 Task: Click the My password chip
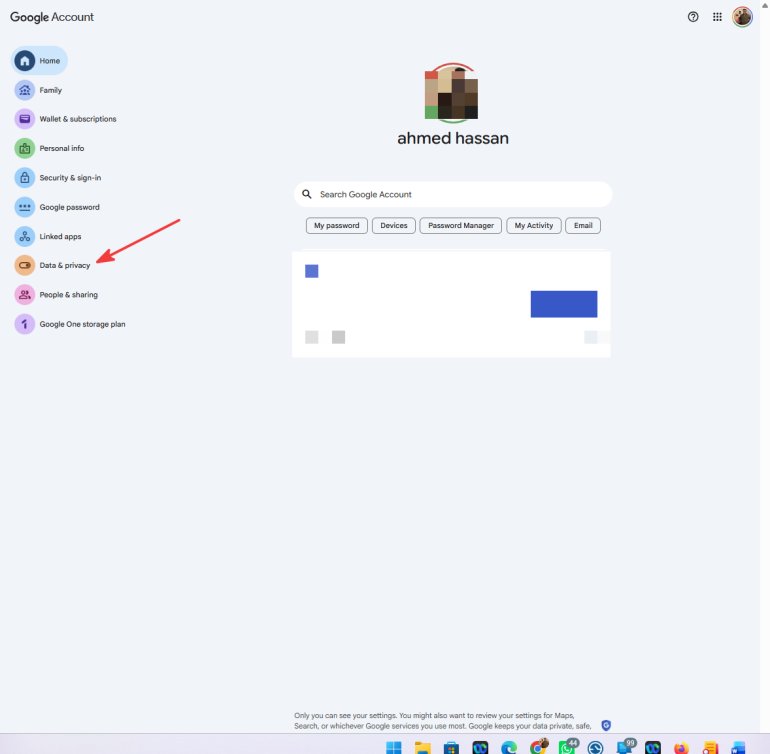click(x=336, y=225)
